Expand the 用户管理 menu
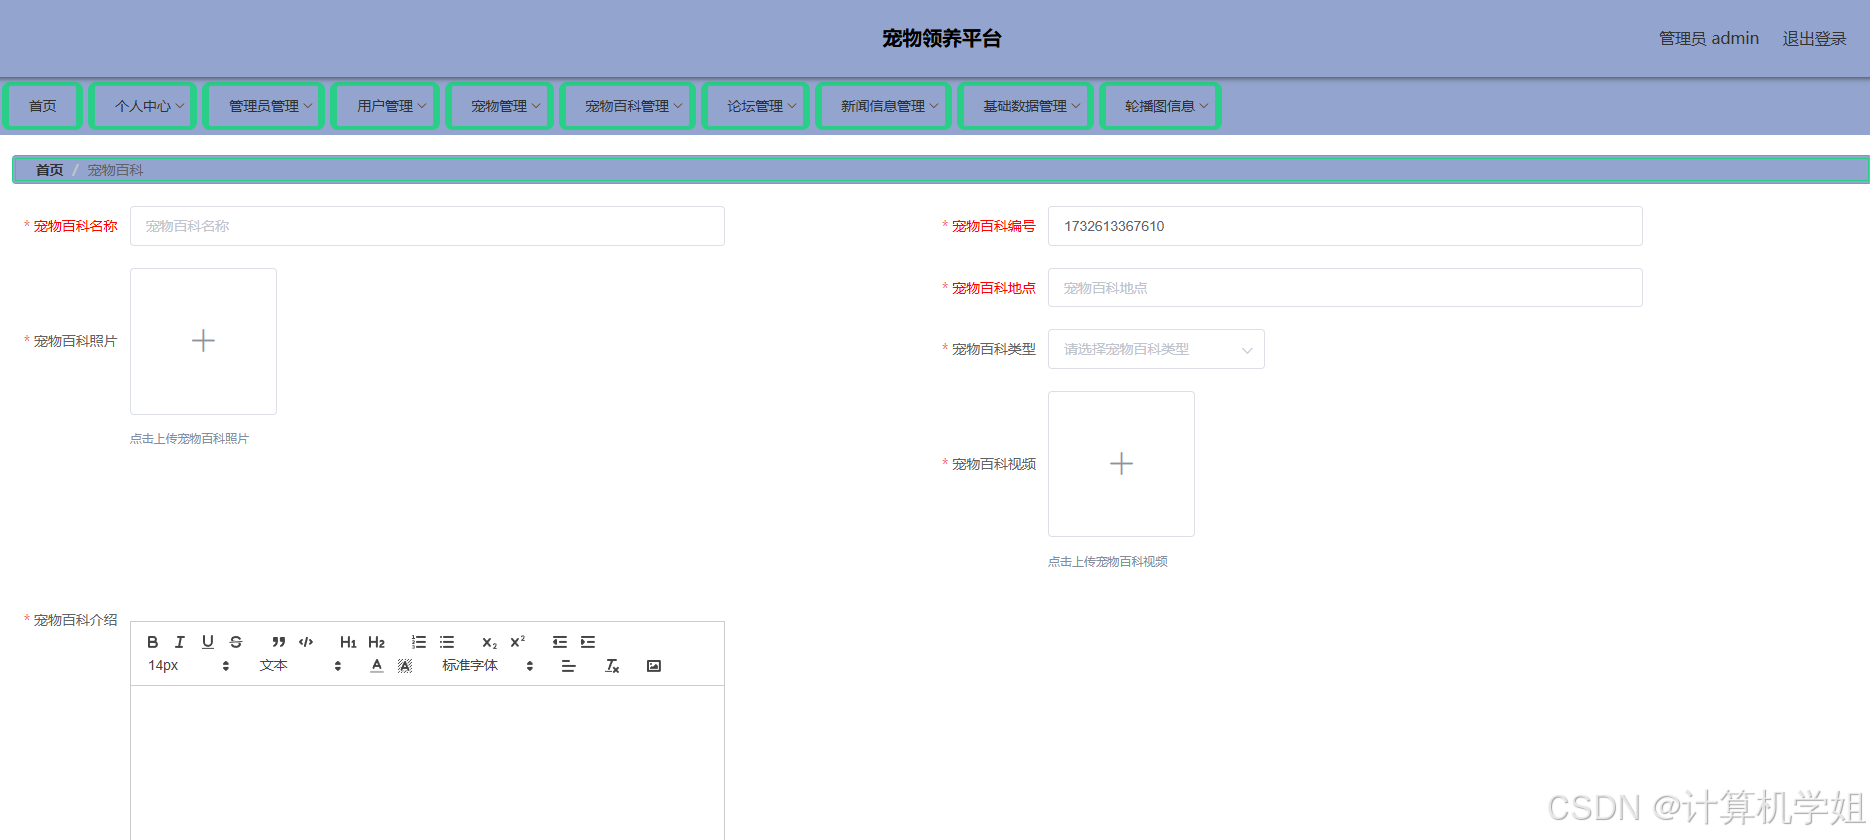The width and height of the screenshot is (1870, 840). (x=385, y=106)
